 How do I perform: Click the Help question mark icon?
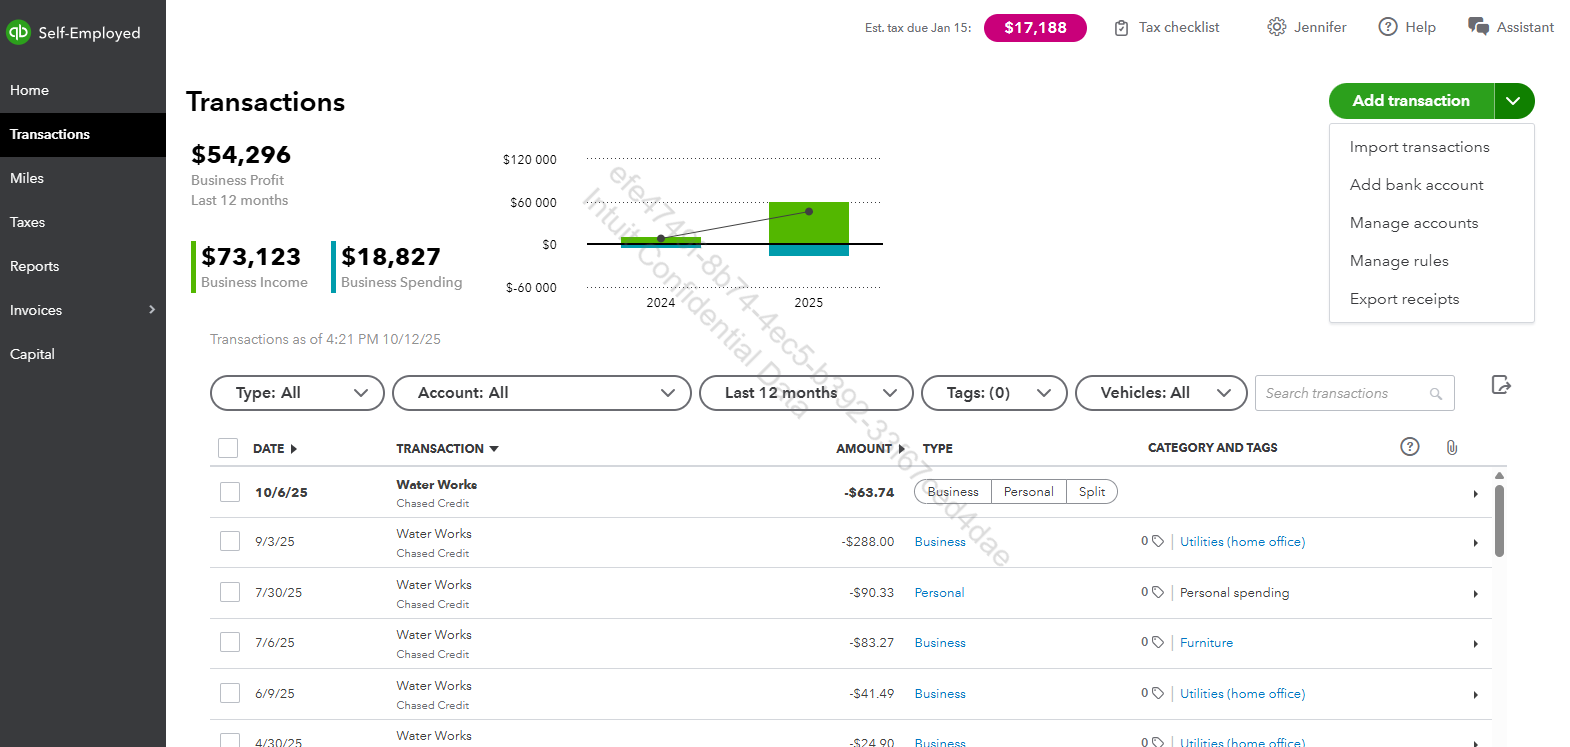(x=1387, y=27)
